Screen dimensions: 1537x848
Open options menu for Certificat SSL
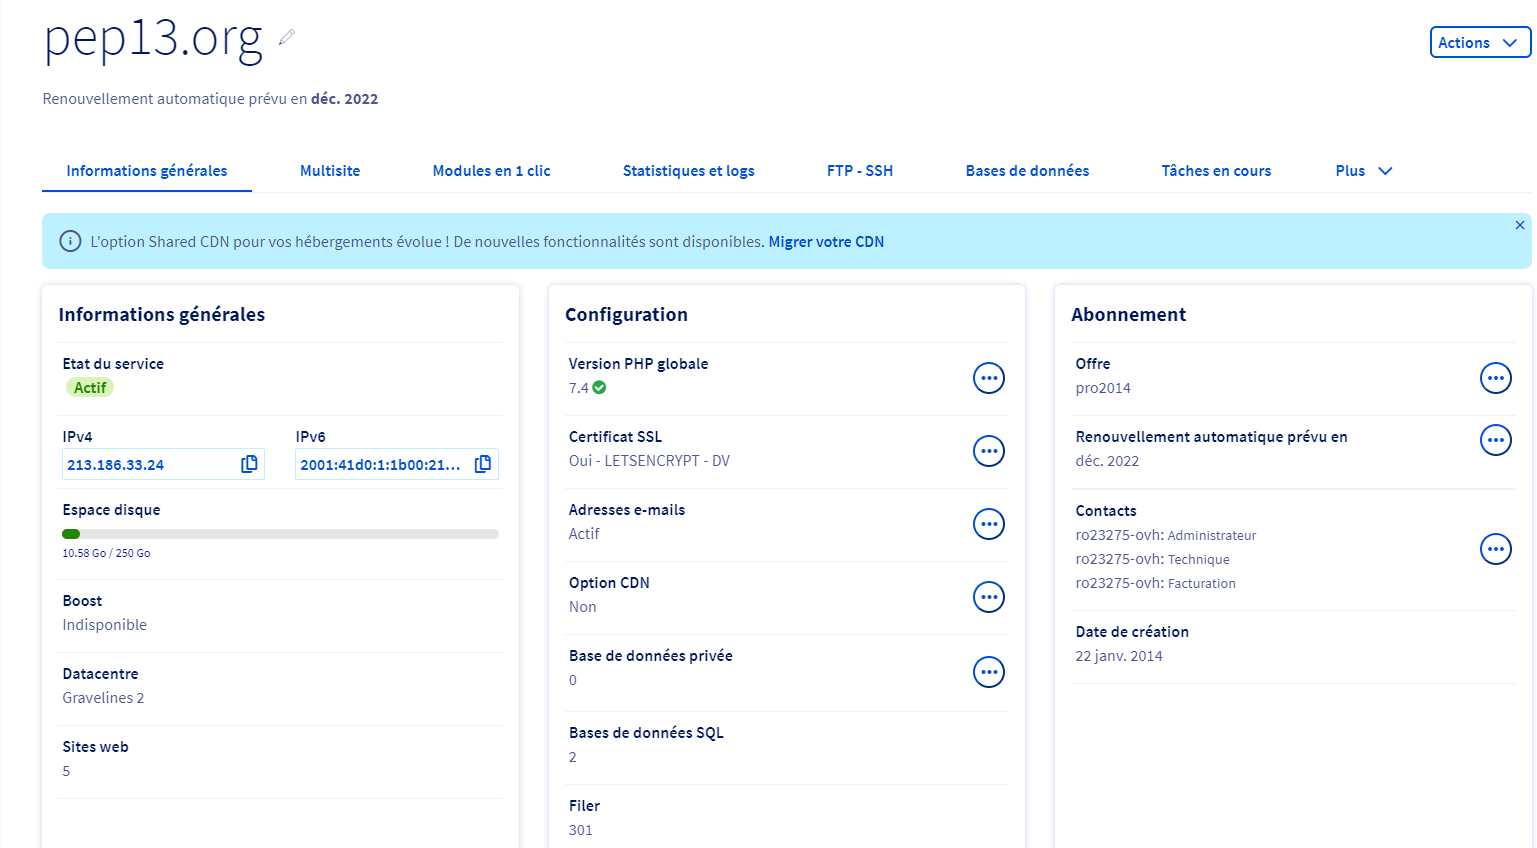click(x=989, y=451)
